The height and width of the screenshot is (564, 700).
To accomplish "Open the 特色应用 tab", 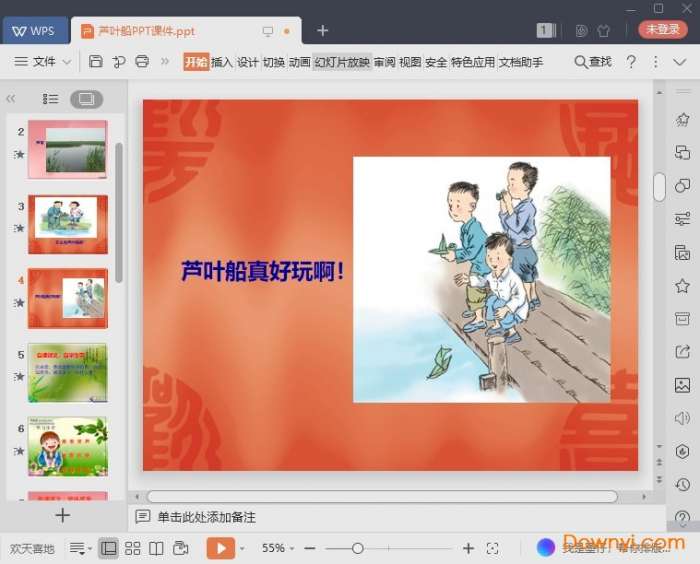I will [x=473, y=62].
